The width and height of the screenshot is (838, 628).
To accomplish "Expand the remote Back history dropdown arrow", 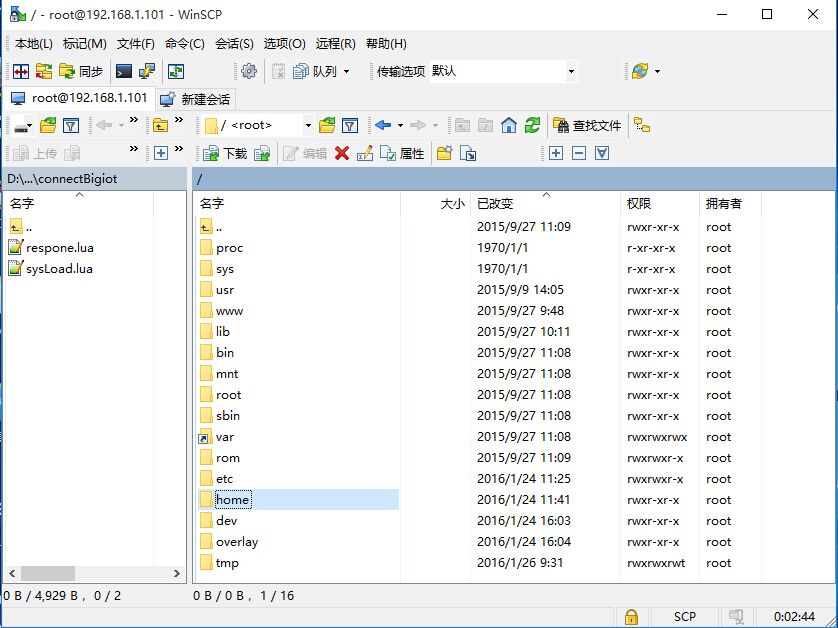I will tap(400, 126).
